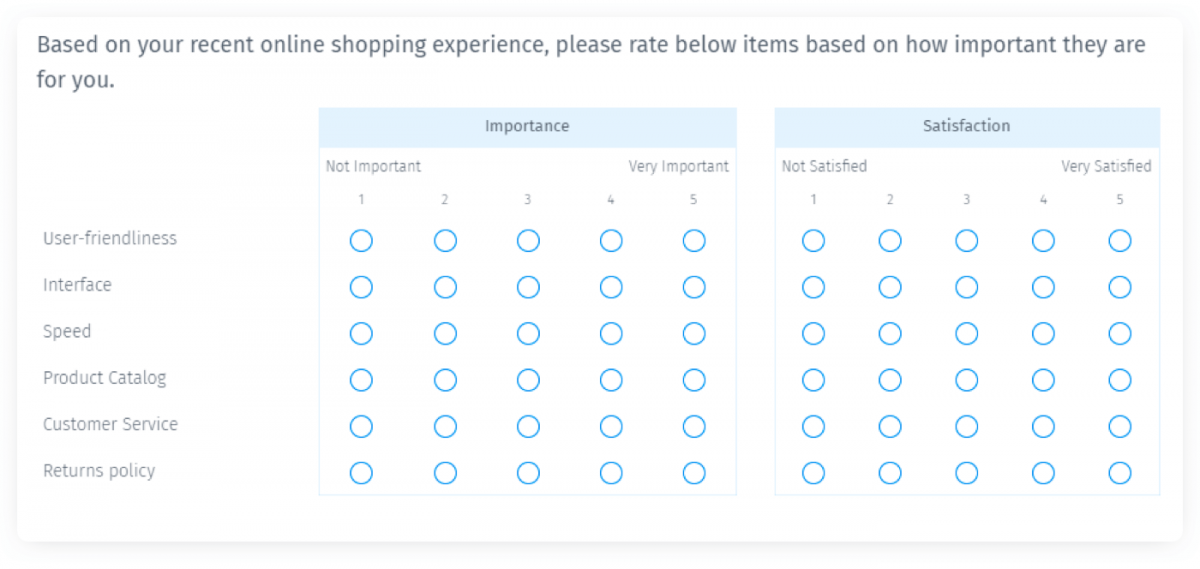Rate Customer Service importance 5

pos(694,426)
